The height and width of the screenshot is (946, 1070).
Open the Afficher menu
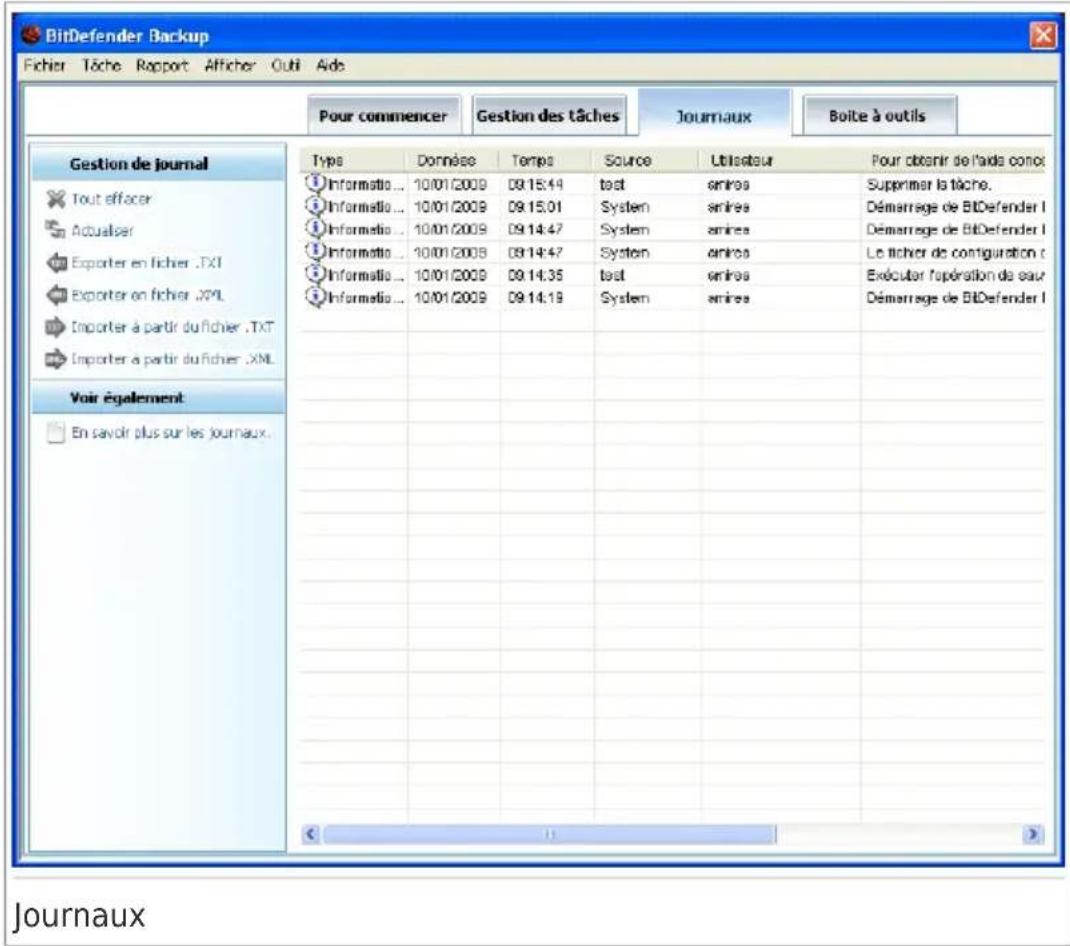230,66
